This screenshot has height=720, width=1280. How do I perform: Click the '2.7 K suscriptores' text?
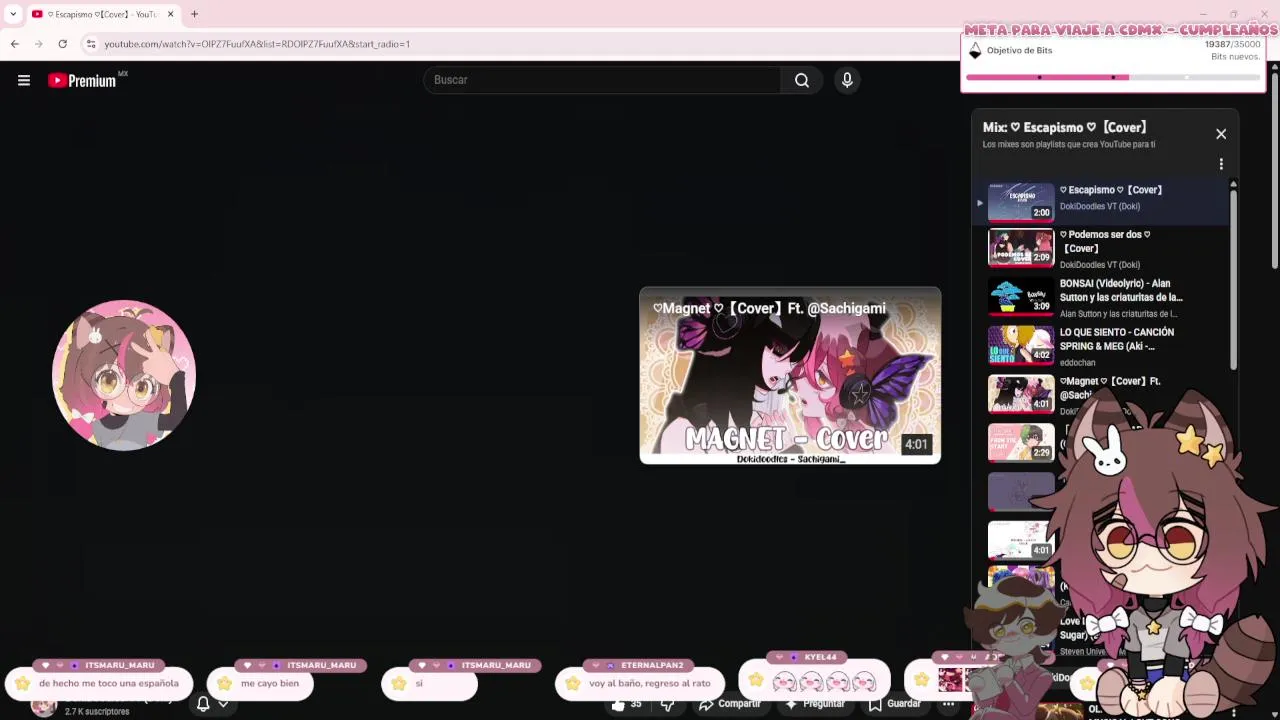click(x=97, y=712)
